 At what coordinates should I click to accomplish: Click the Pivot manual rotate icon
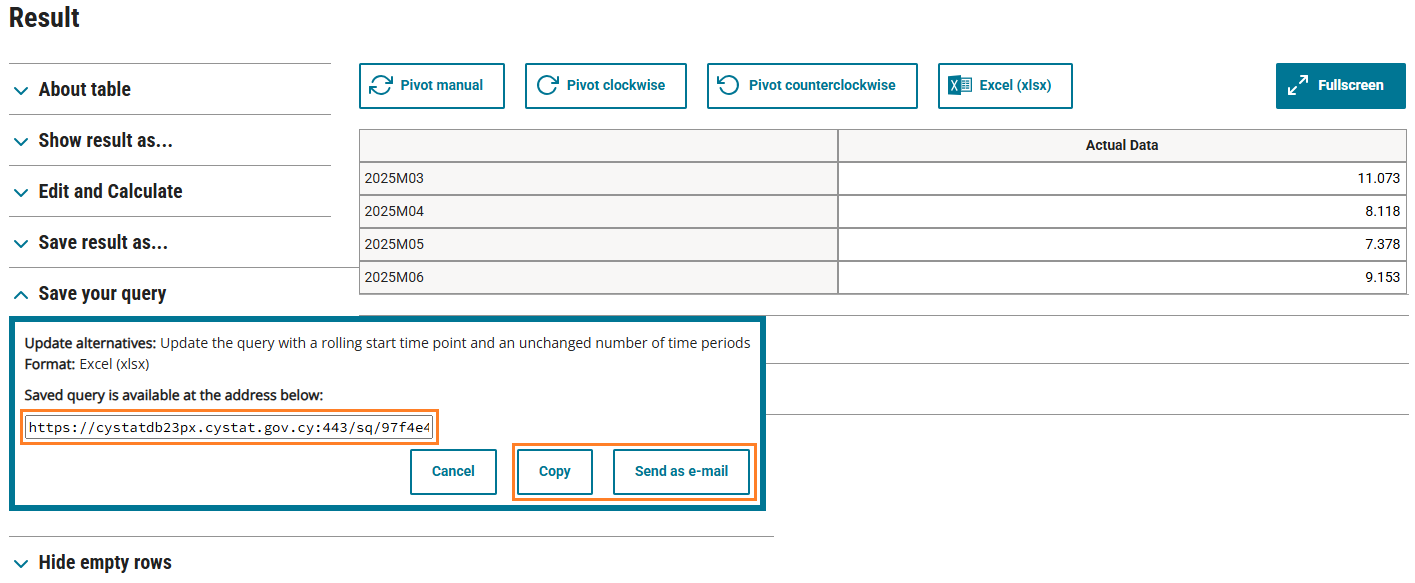[x=381, y=86]
